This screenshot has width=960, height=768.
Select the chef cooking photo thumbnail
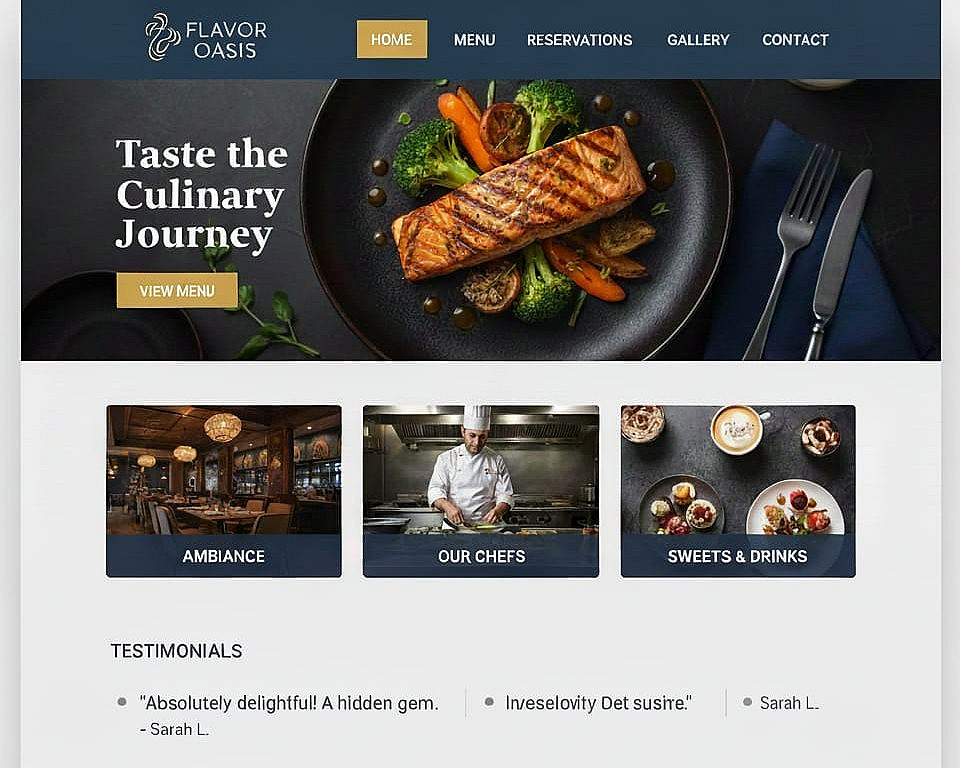(481, 470)
